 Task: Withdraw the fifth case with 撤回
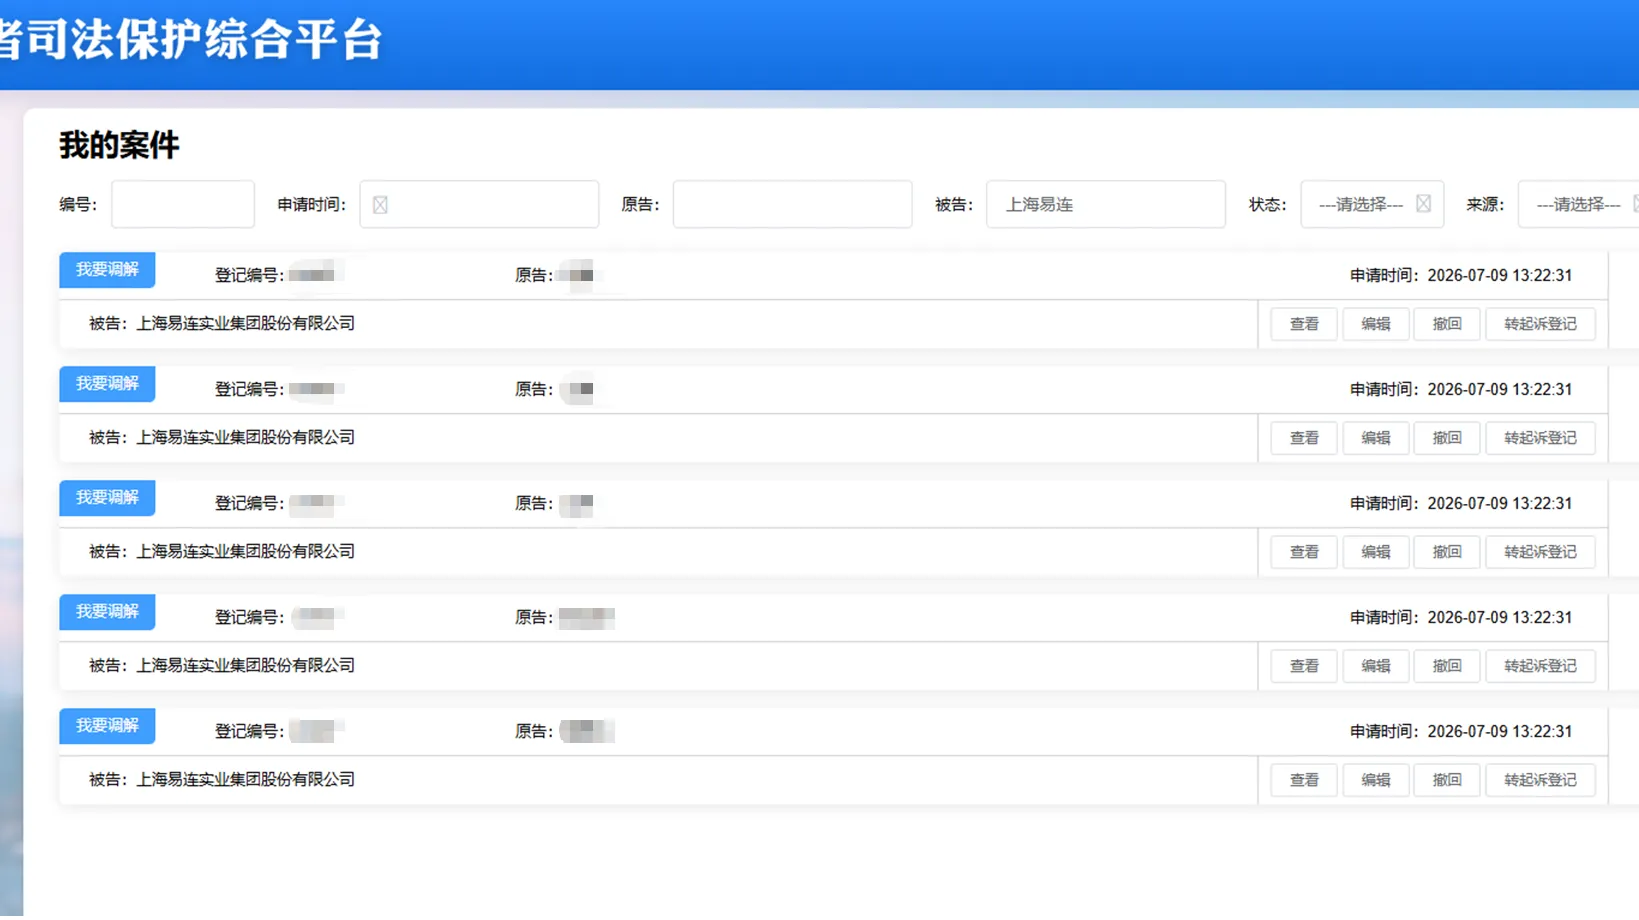1447,780
